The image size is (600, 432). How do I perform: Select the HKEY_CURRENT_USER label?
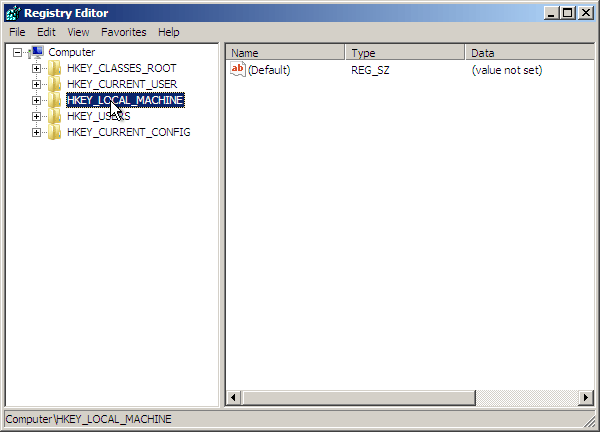pyautogui.click(x=122, y=84)
